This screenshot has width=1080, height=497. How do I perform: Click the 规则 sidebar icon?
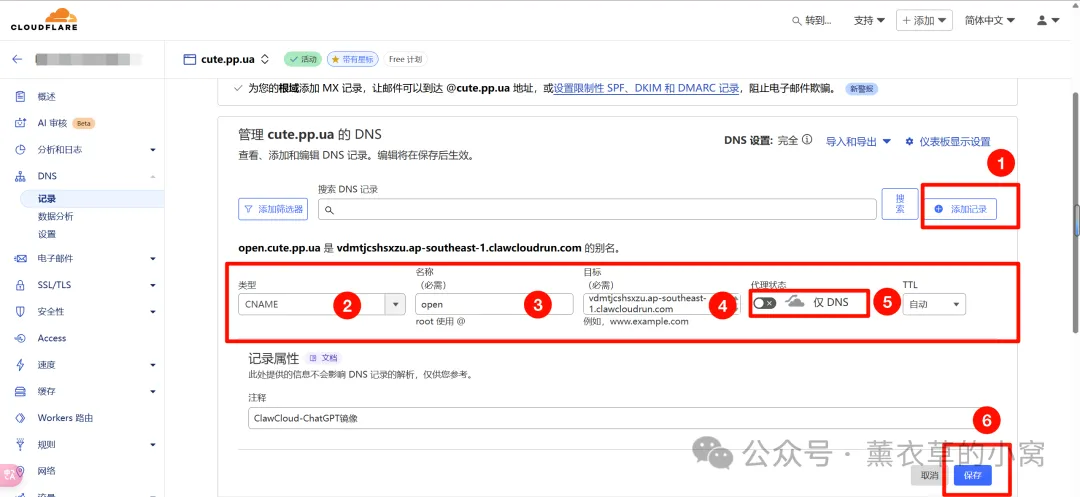point(21,444)
